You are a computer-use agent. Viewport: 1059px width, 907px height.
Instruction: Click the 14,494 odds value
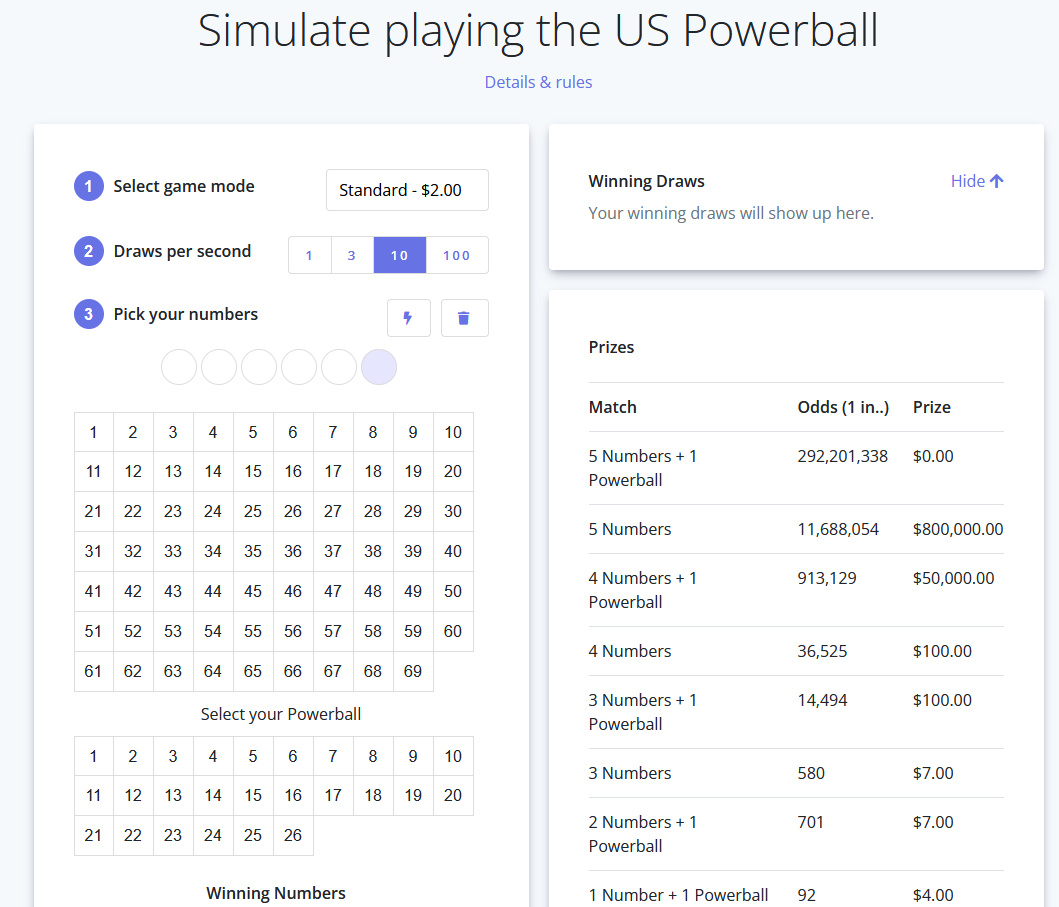click(x=822, y=700)
